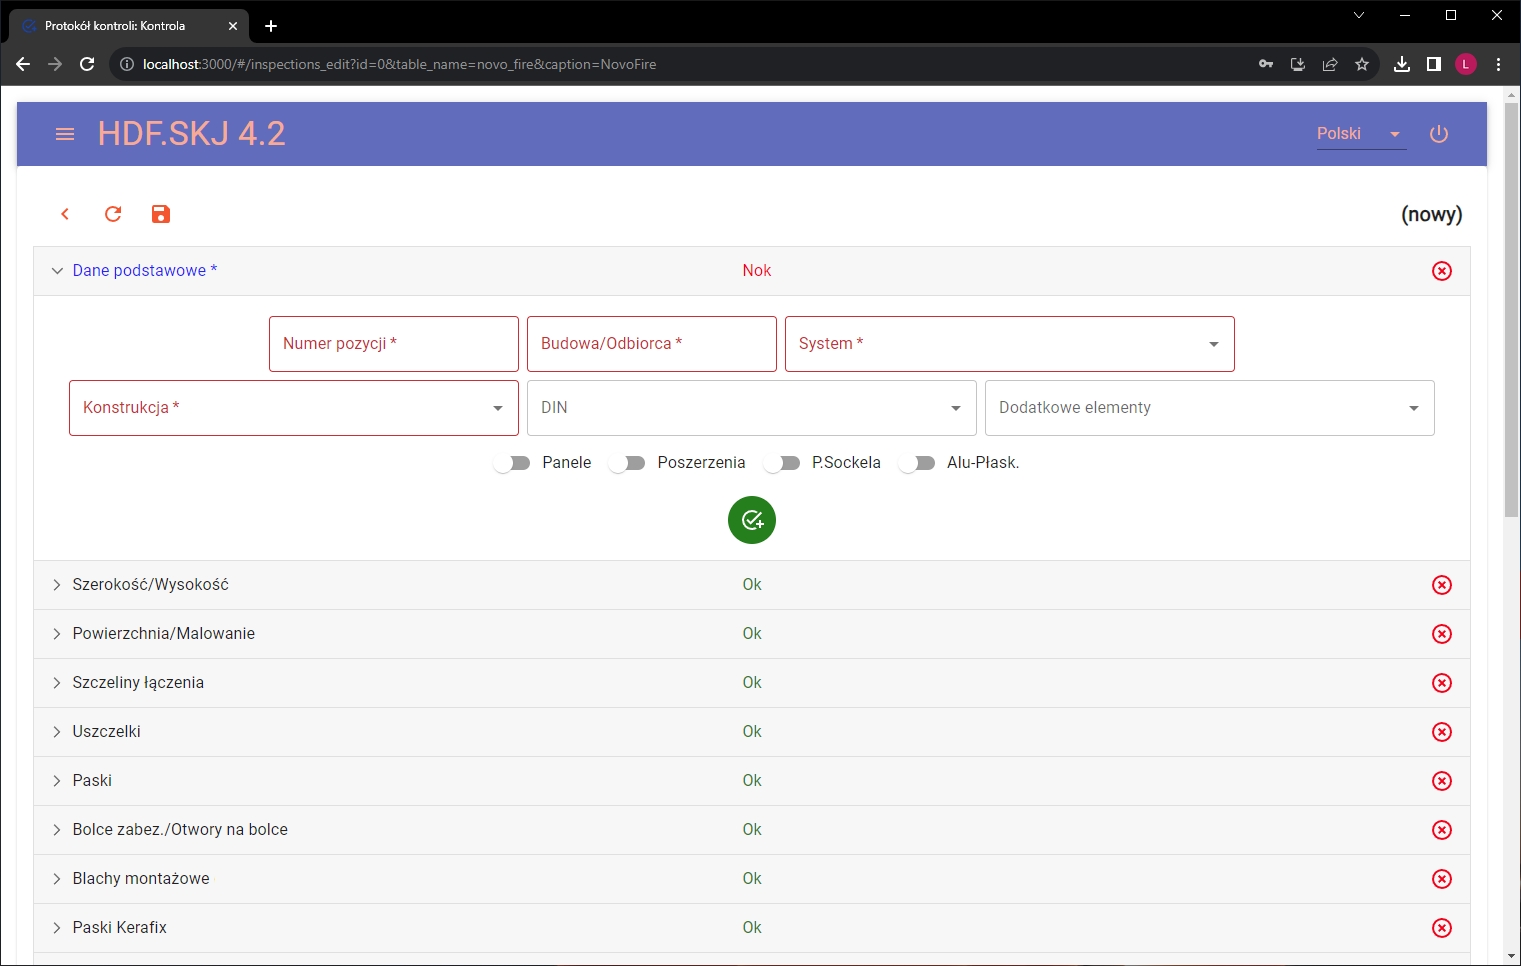Screen dimensions: 1521x966
Task: Go back using the red chevron arrow
Action: pos(65,214)
